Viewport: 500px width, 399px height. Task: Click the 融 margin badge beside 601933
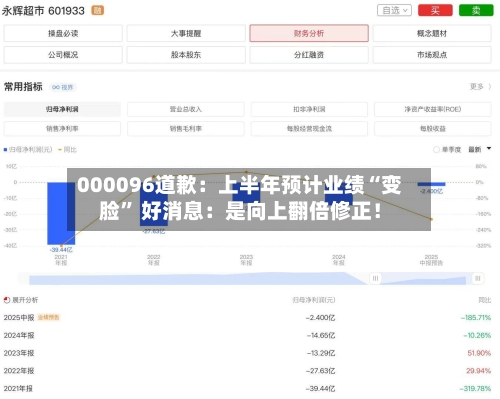[x=98, y=10]
